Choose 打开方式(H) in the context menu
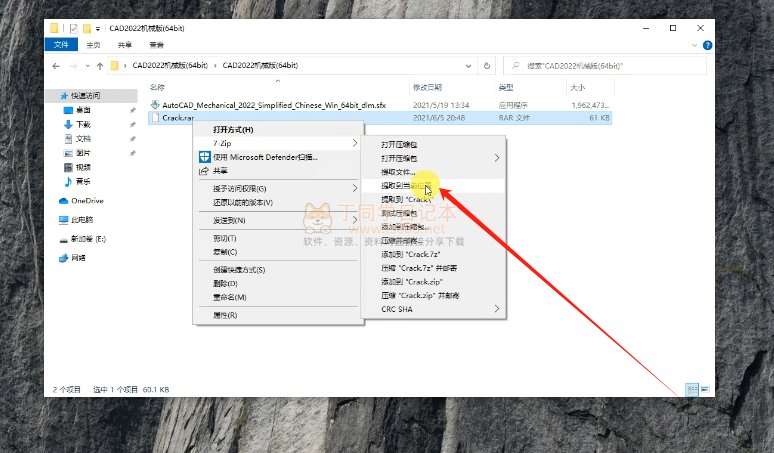 pos(278,130)
